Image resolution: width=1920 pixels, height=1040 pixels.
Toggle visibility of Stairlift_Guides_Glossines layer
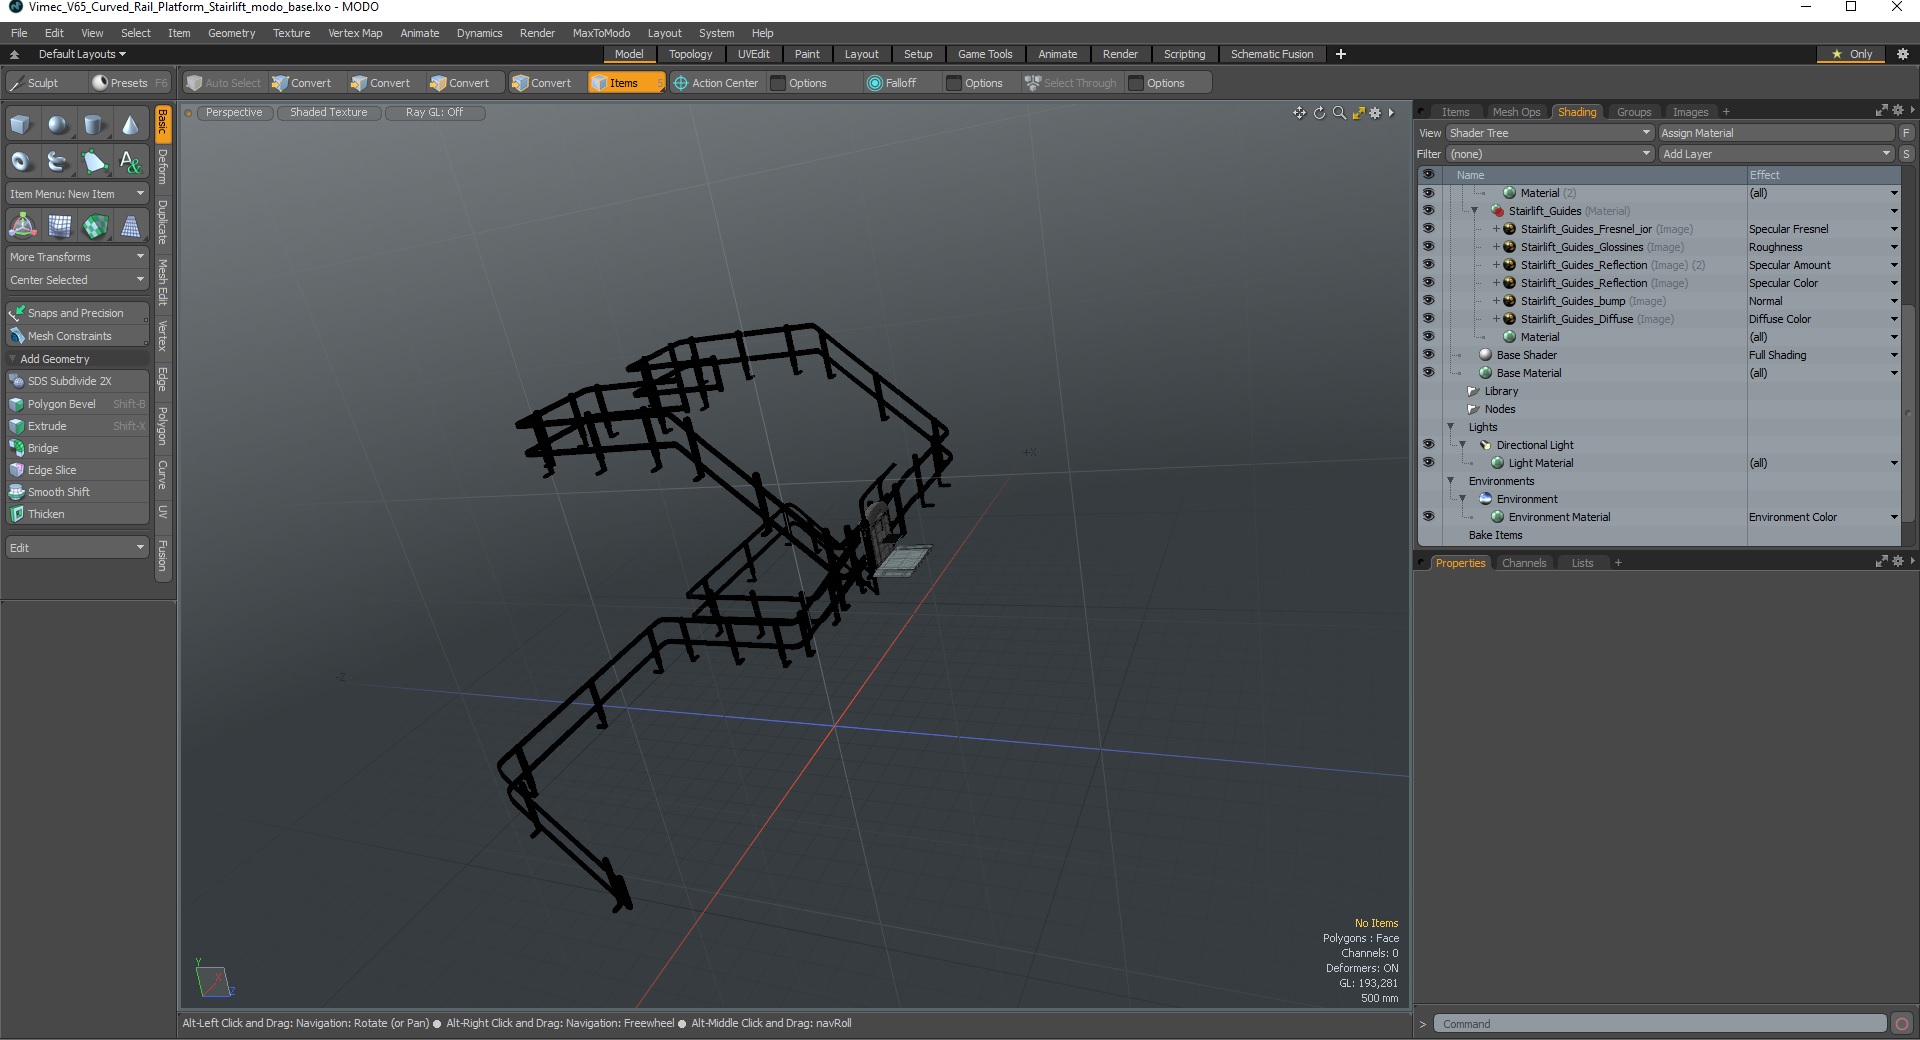1428,247
